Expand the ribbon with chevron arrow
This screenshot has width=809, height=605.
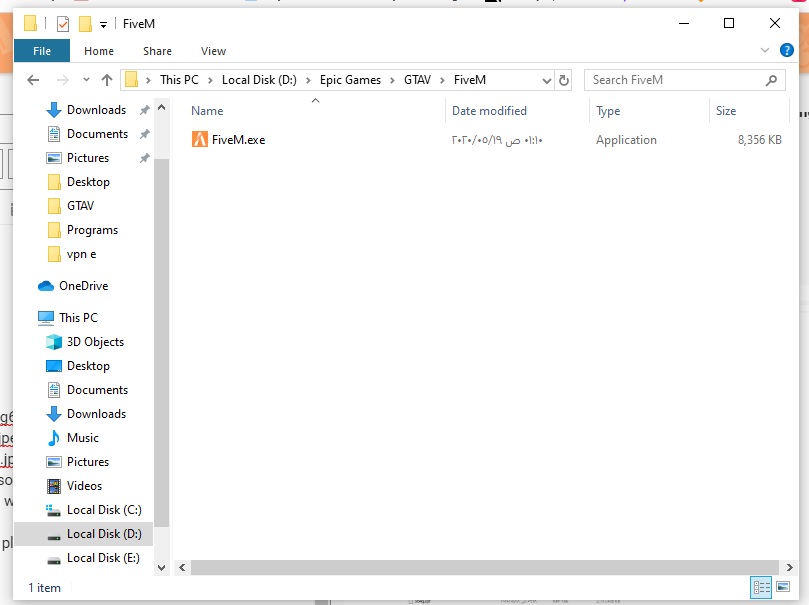(x=765, y=51)
